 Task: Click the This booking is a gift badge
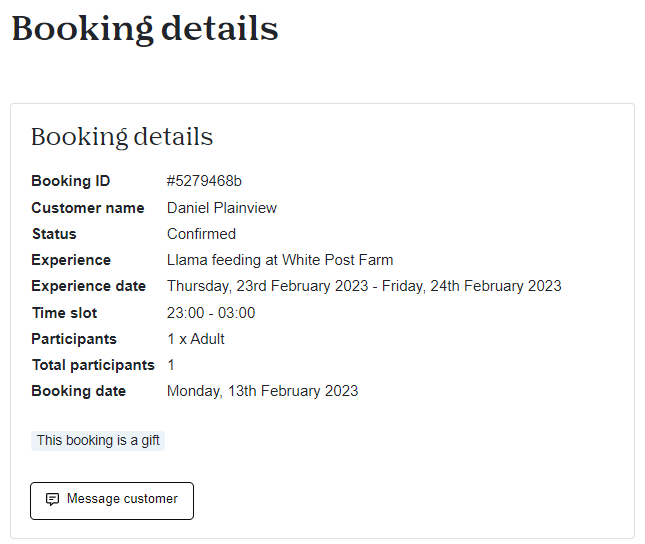tap(98, 441)
